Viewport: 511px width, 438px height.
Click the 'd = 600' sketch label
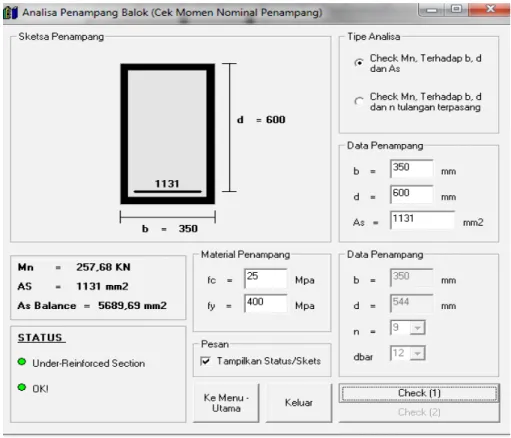click(x=261, y=120)
